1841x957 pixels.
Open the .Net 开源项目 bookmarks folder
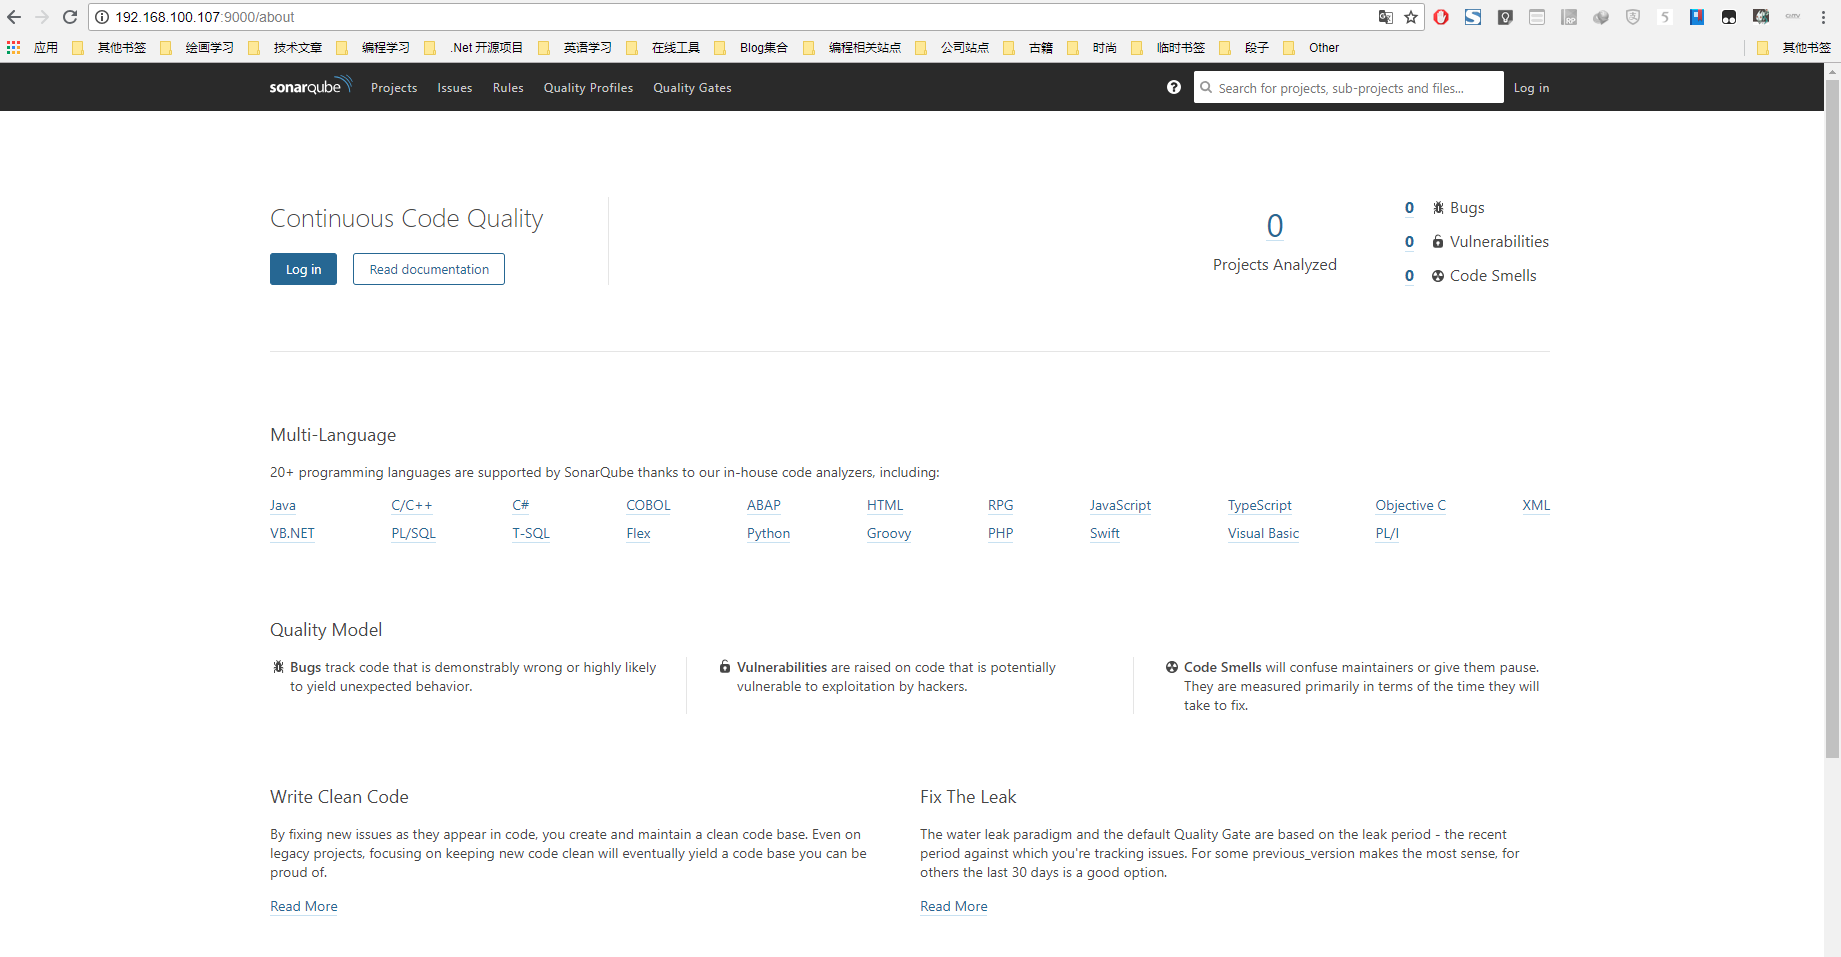coord(474,48)
